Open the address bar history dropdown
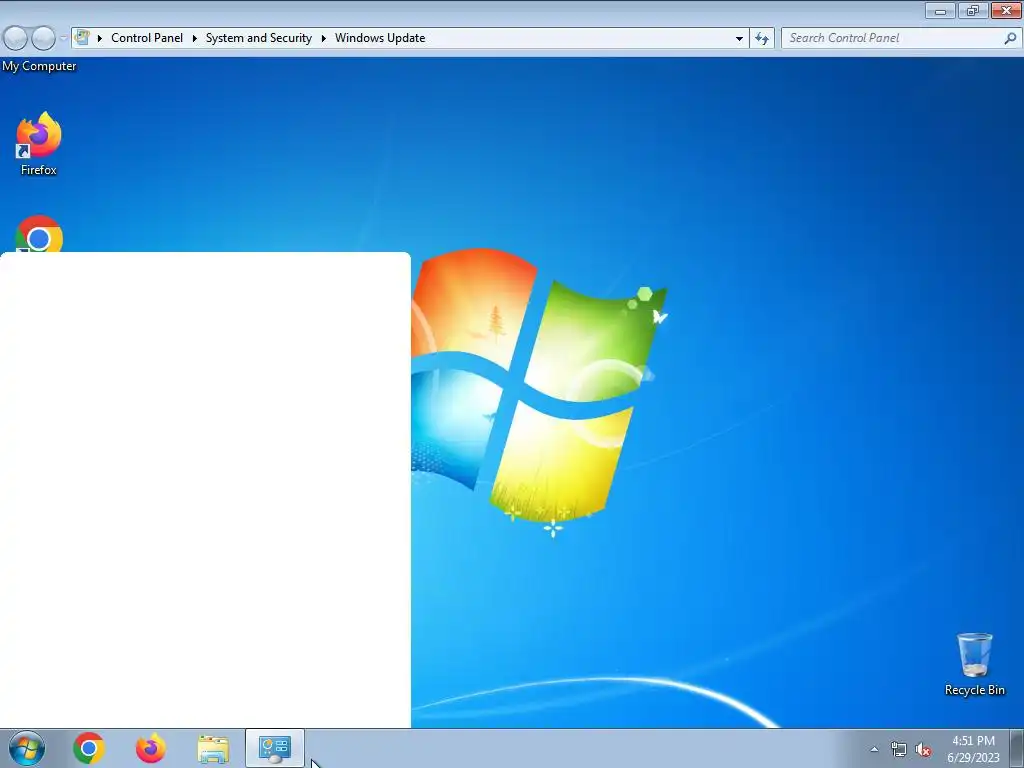The height and width of the screenshot is (768, 1024). (x=739, y=38)
